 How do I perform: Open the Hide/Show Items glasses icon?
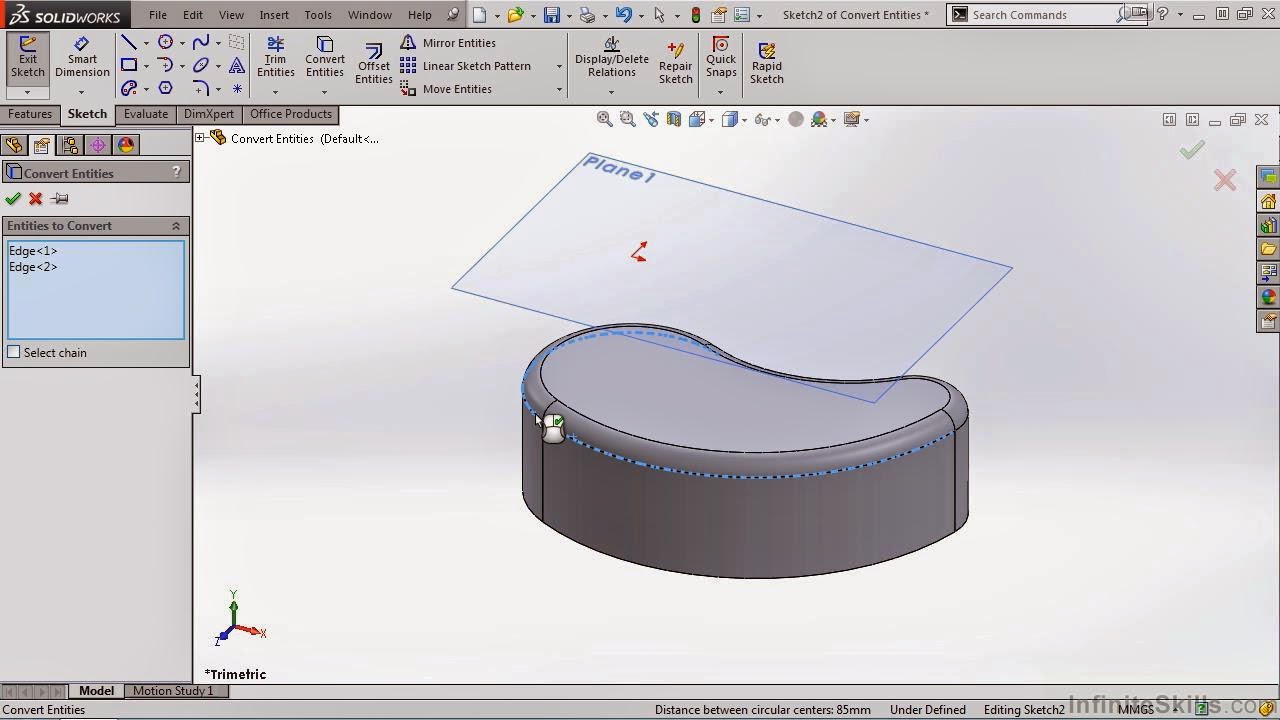click(762, 119)
